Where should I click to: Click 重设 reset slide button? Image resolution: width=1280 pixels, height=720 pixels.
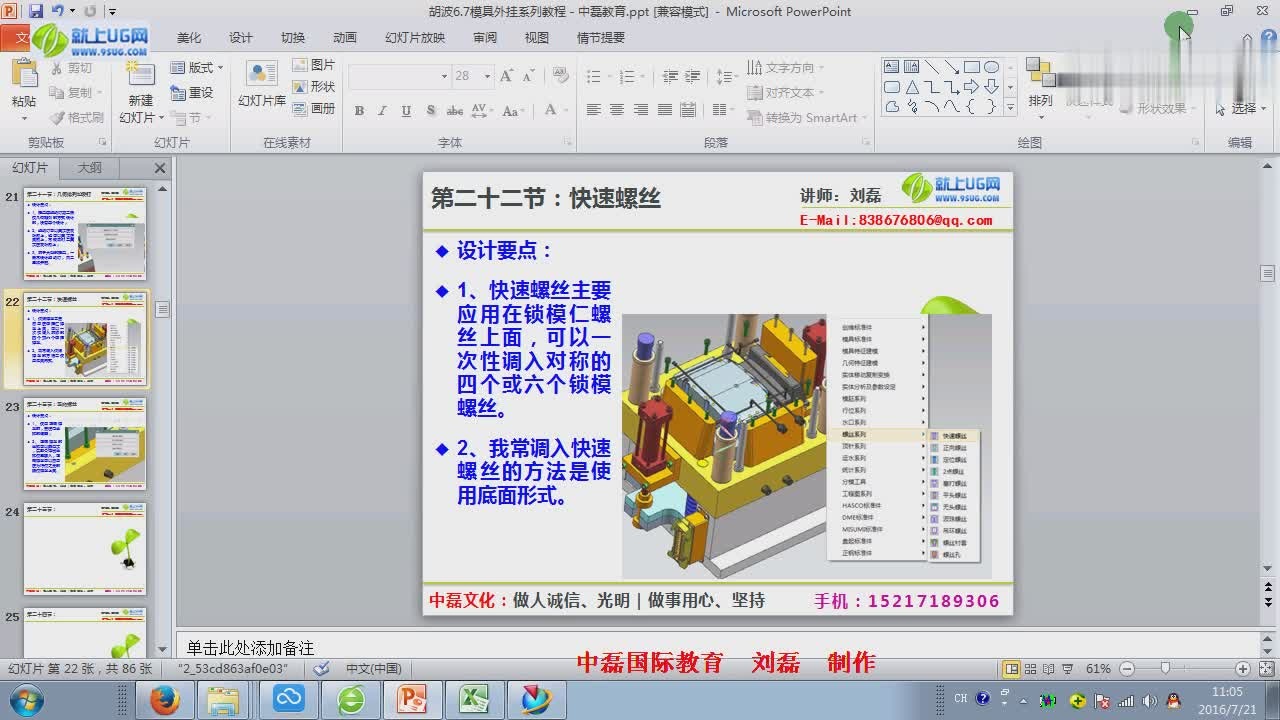click(x=193, y=93)
